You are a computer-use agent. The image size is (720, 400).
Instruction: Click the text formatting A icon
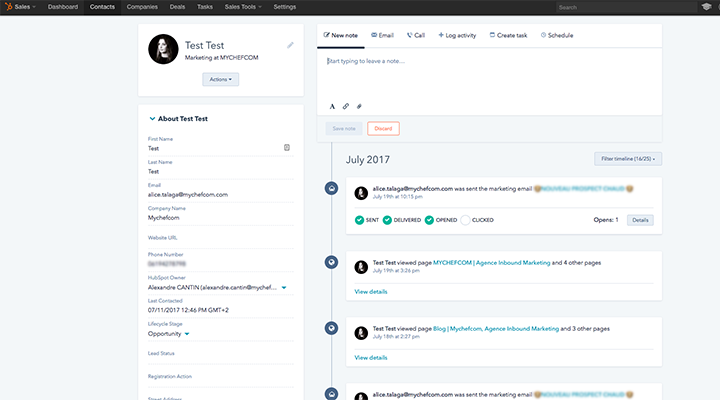point(332,106)
